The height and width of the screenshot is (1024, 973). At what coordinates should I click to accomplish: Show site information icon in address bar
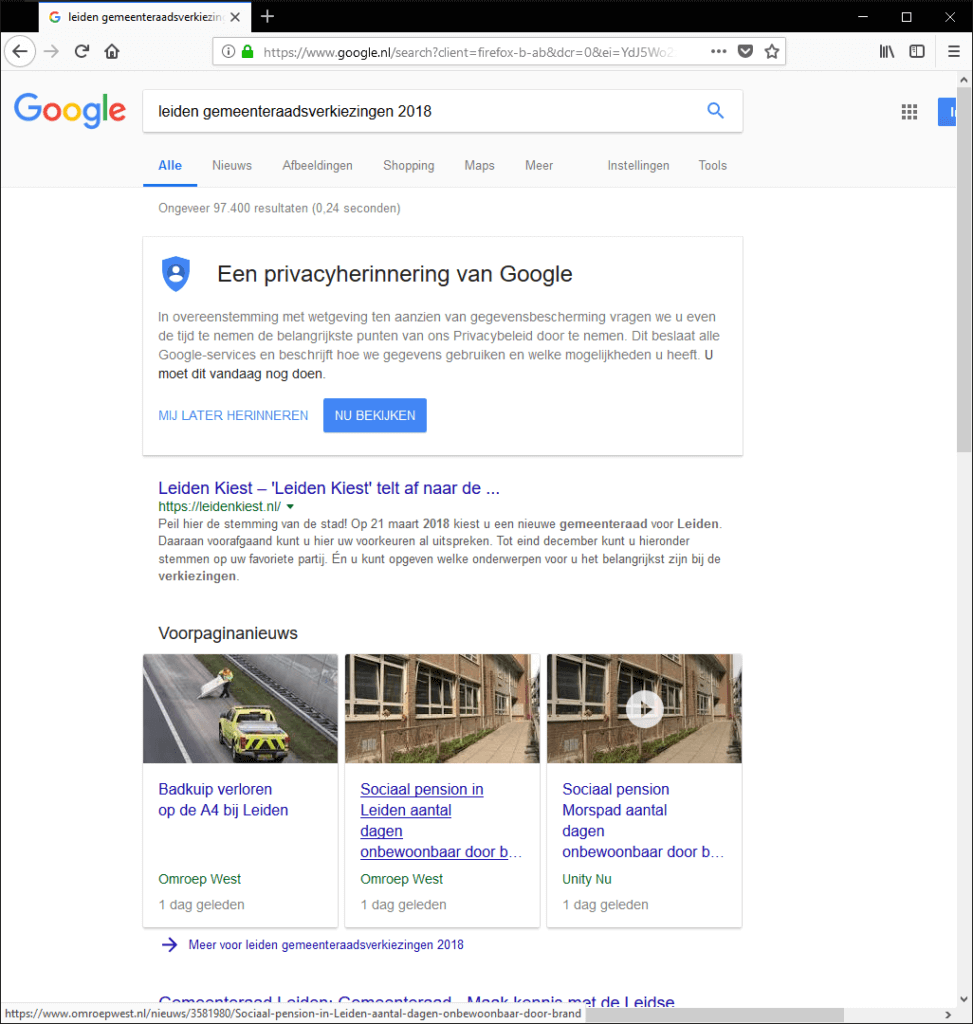pyautogui.click(x=228, y=52)
